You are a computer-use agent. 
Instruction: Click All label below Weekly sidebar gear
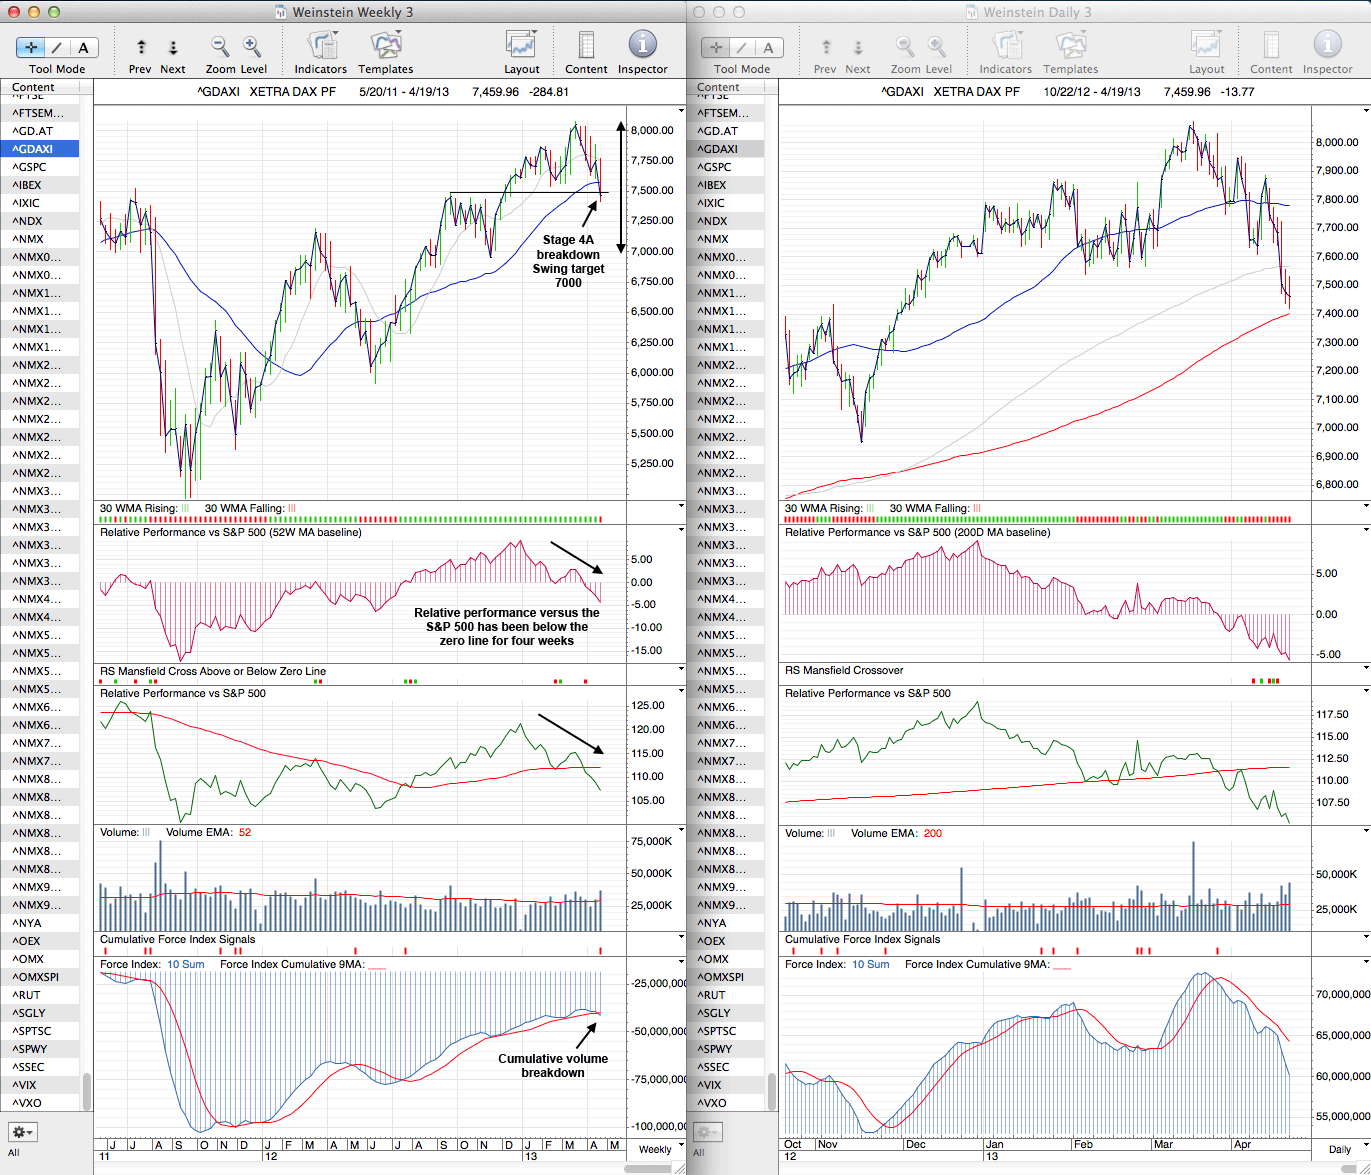point(14,1153)
